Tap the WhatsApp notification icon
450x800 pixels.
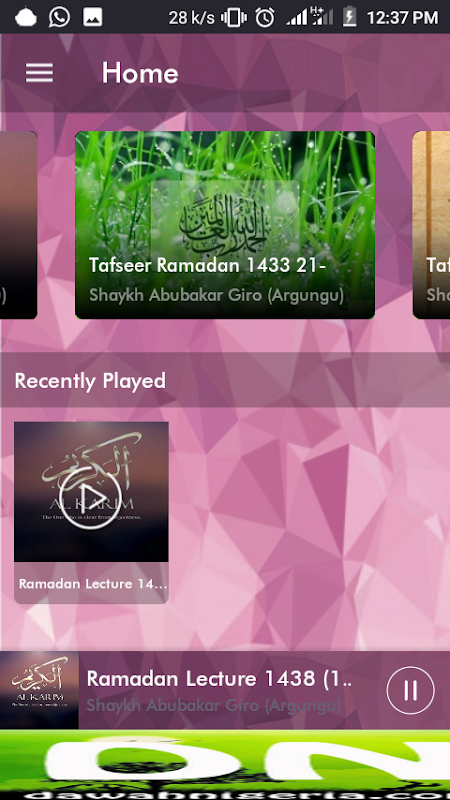(59, 17)
